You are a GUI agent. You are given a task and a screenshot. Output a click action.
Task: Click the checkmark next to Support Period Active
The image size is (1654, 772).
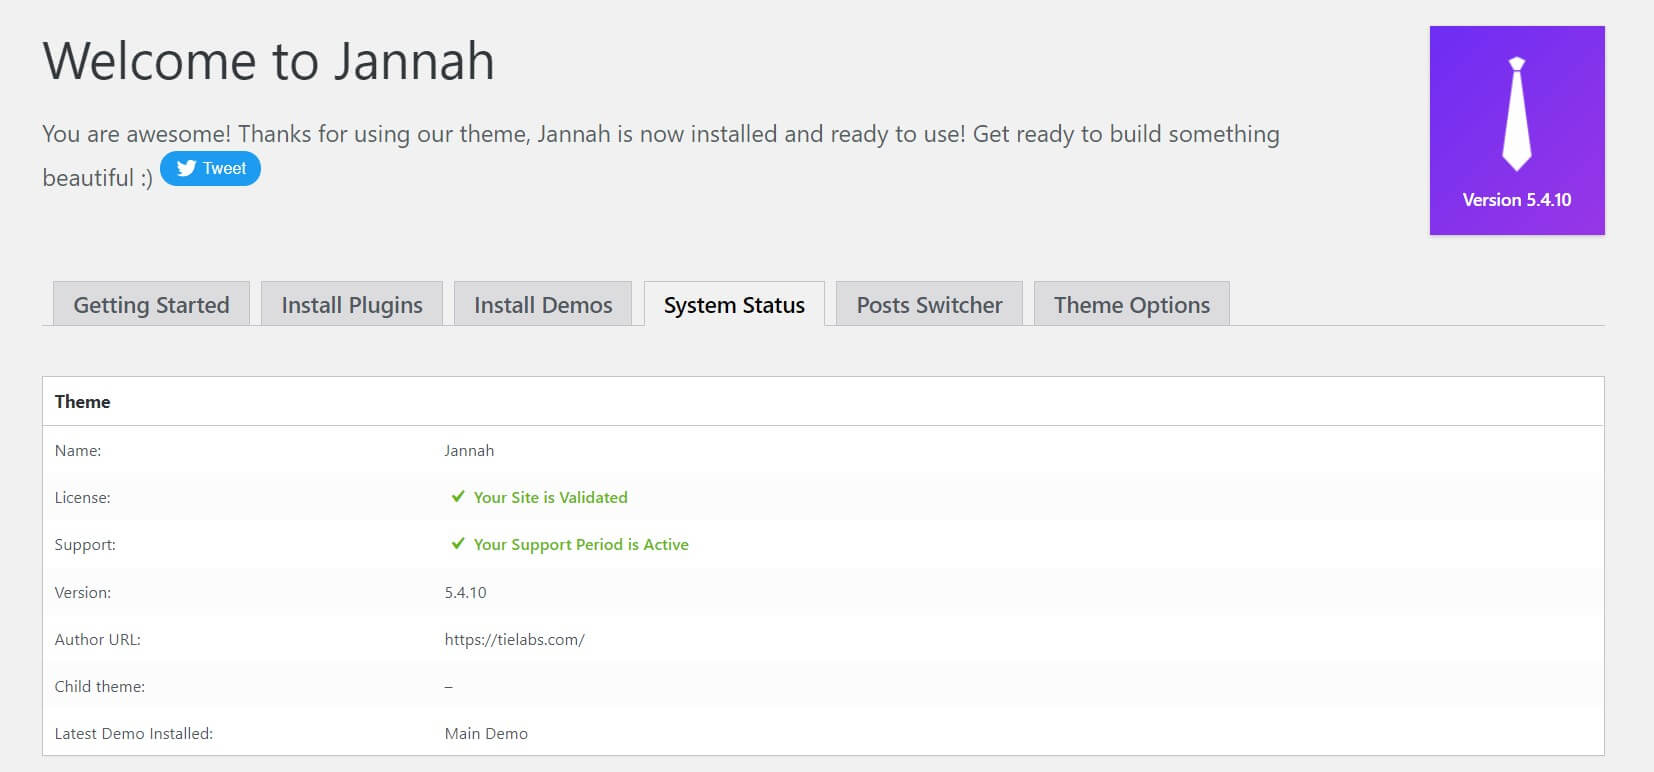[458, 544]
